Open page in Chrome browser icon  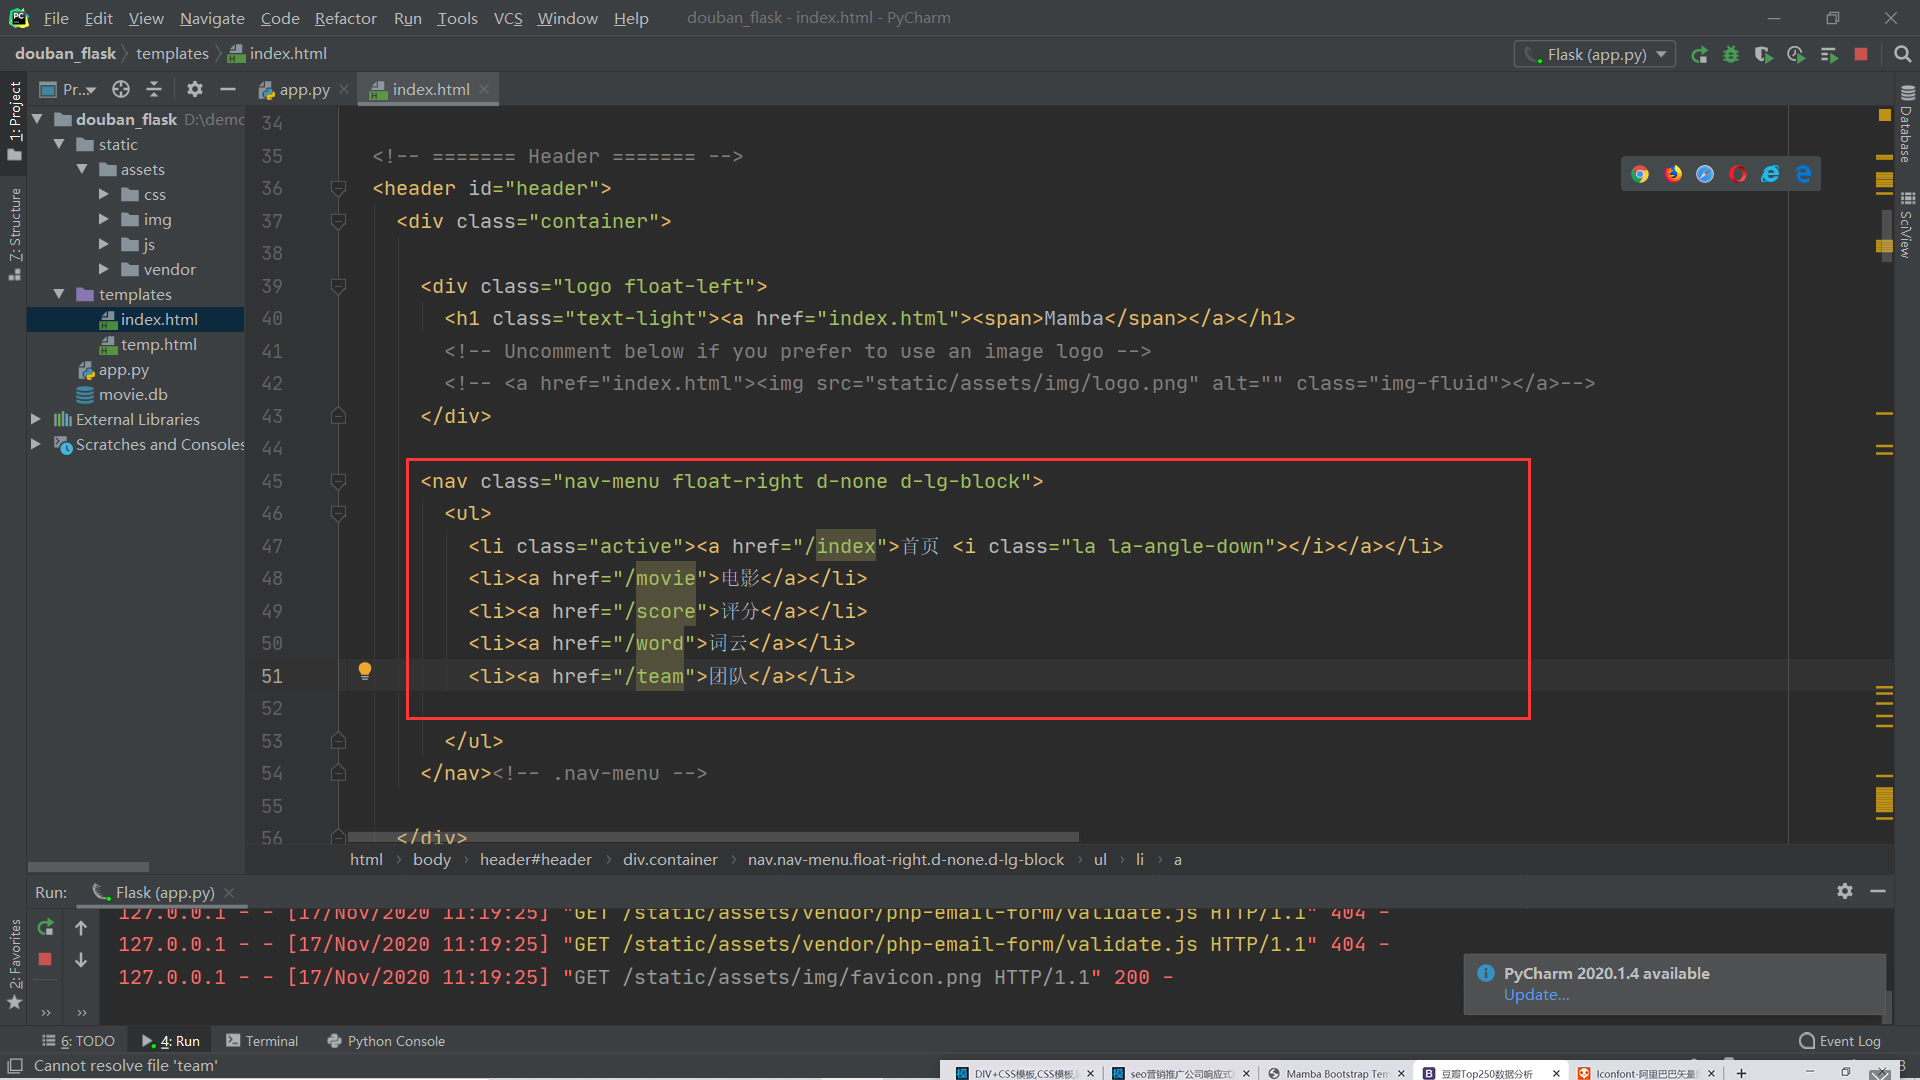[1640, 174]
